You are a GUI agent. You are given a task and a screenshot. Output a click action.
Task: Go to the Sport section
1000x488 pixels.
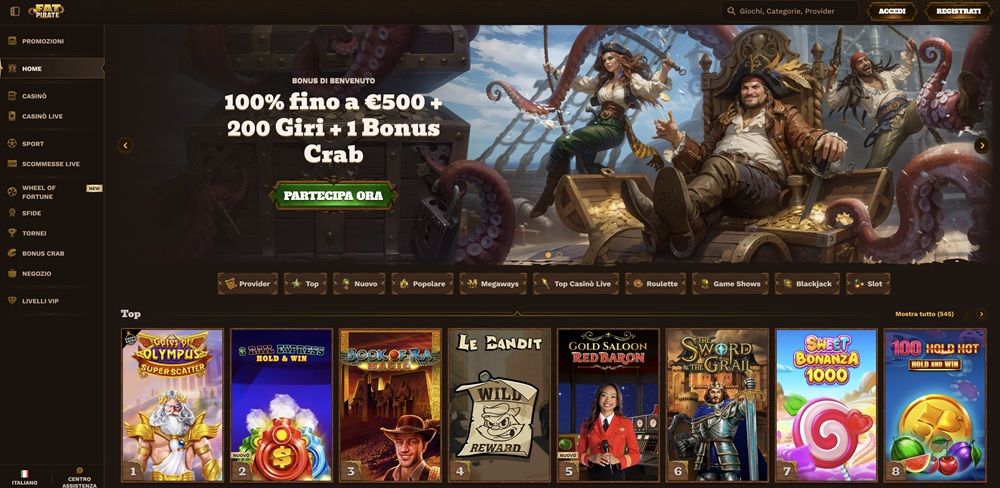click(x=33, y=144)
